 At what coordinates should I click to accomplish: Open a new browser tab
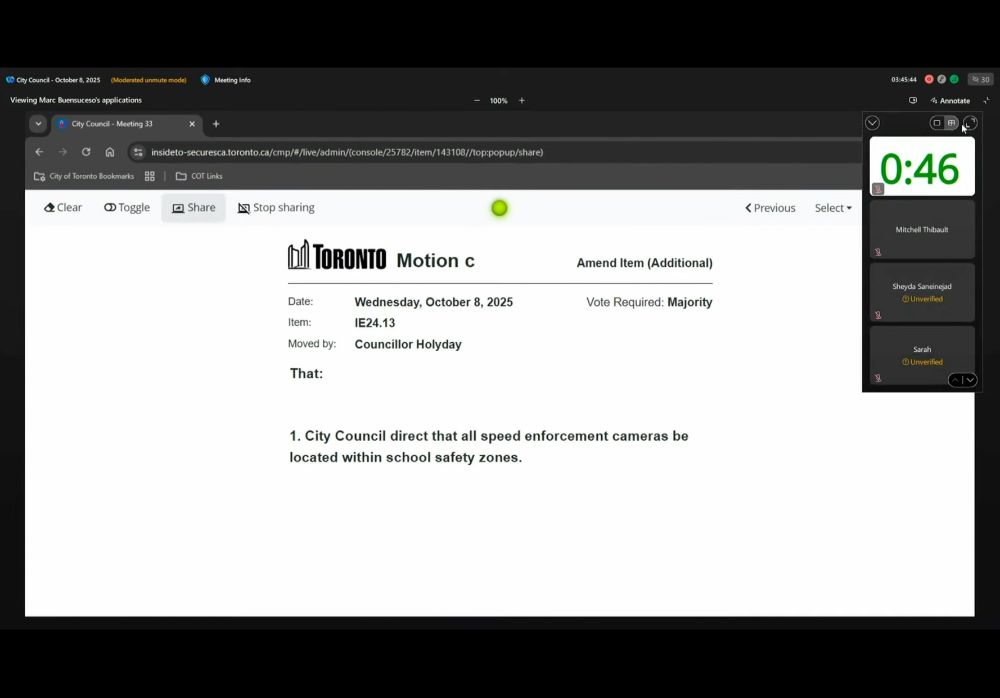pos(216,124)
